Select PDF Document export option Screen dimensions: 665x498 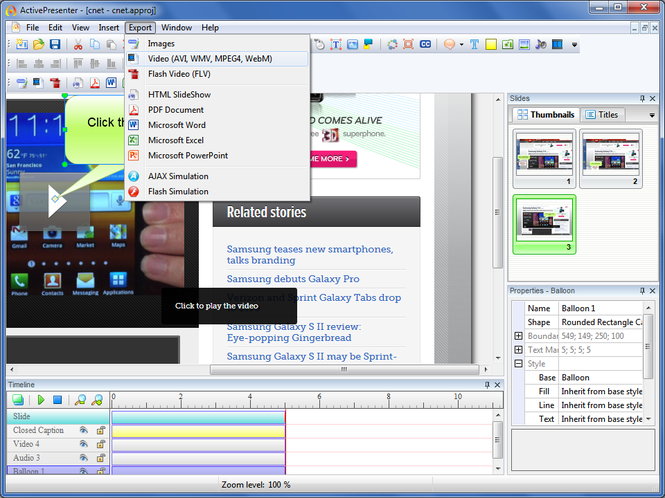(x=217, y=110)
